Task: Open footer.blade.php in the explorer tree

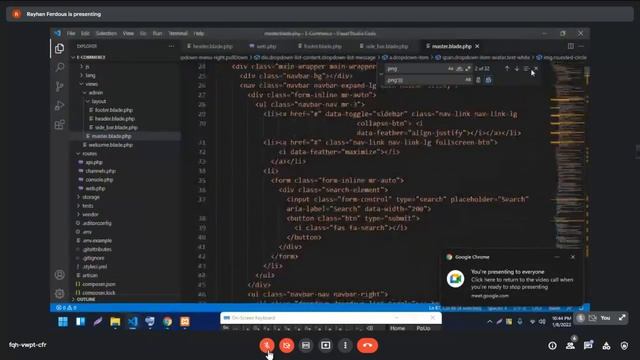Action: [x=113, y=110]
